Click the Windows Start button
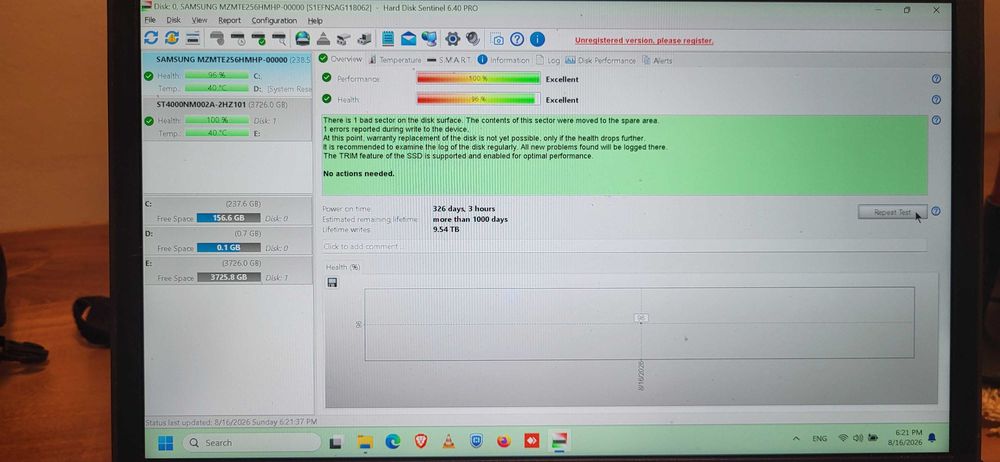 click(x=165, y=442)
